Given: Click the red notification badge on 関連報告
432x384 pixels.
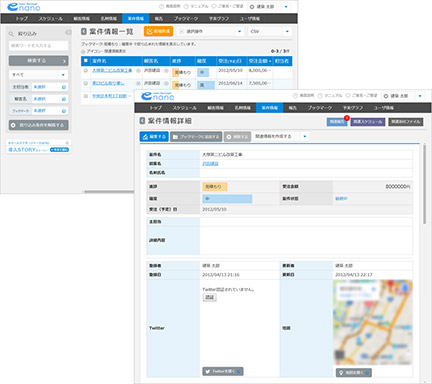Looking at the screenshot, I should click(x=347, y=118).
